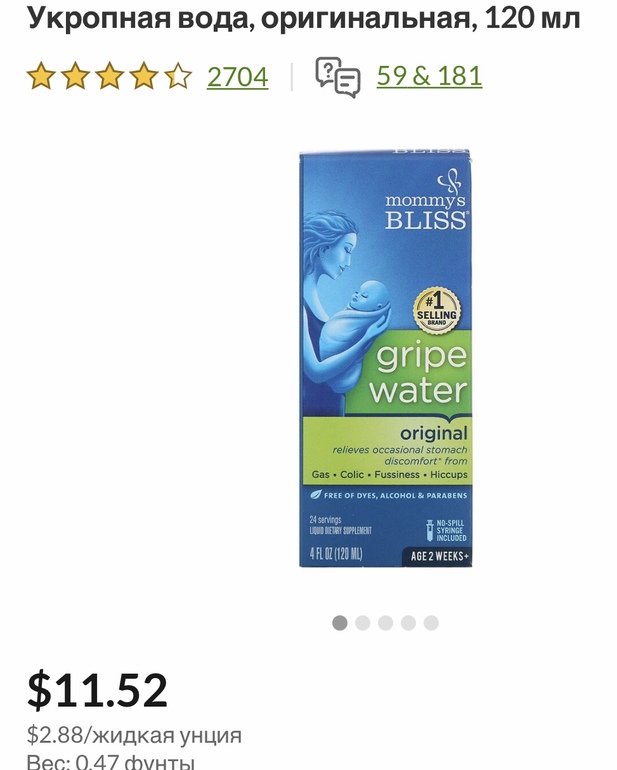Click the #1 Selling Brand gold badge

click(x=437, y=311)
